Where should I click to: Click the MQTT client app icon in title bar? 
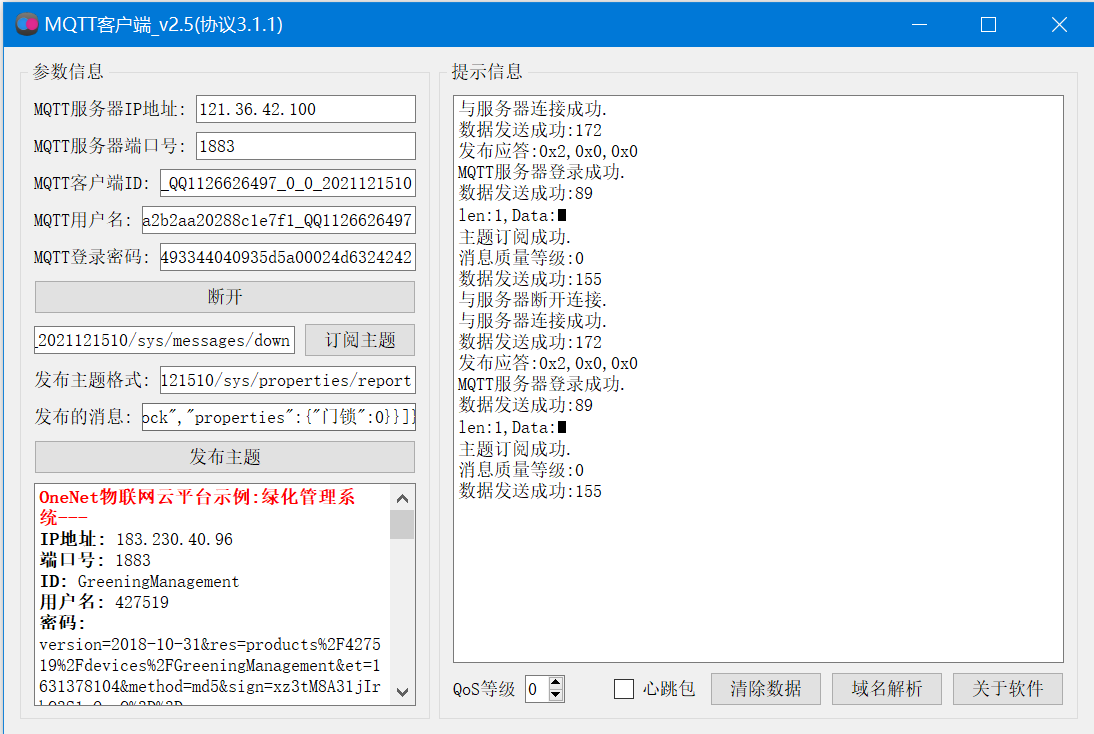(x=27, y=24)
